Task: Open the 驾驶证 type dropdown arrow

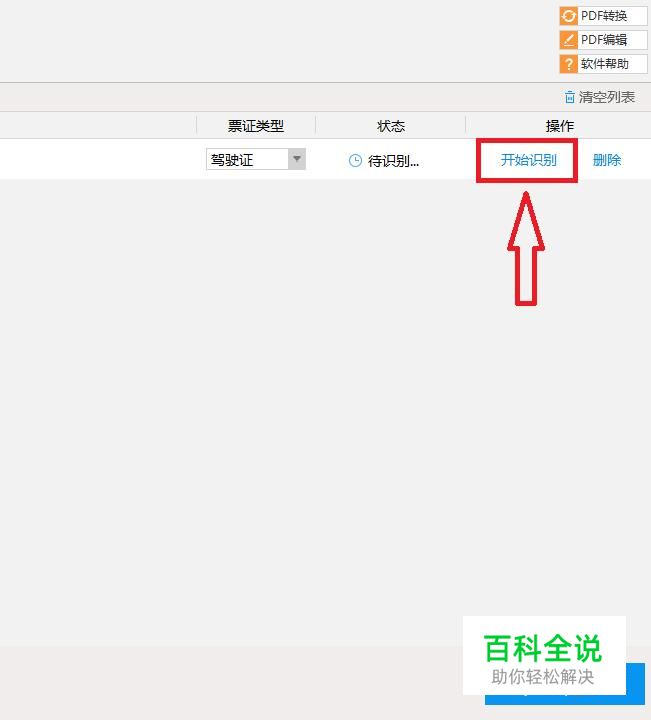Action: [x=297, y=159]
